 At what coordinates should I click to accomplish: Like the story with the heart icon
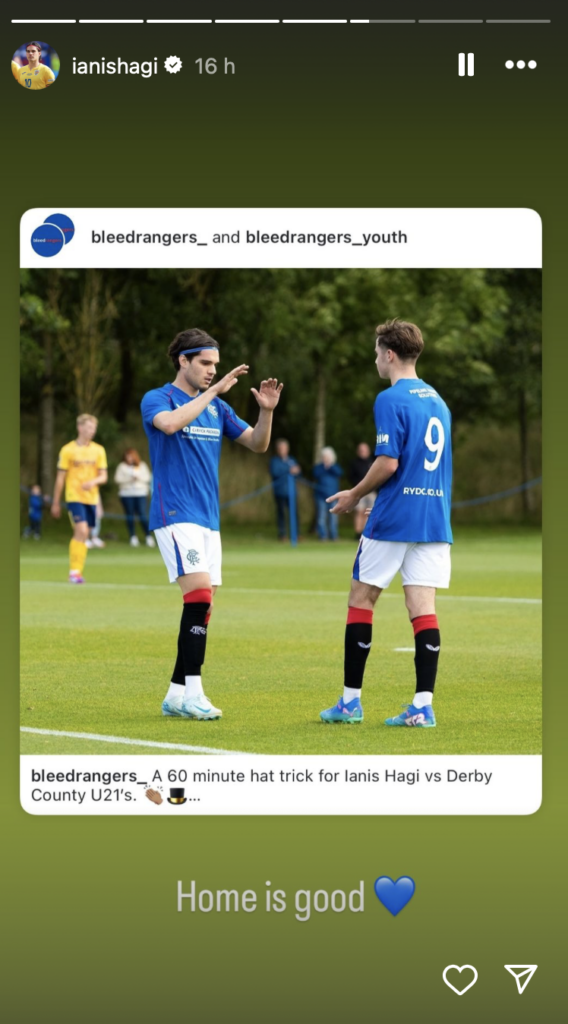tap(460, 980)
